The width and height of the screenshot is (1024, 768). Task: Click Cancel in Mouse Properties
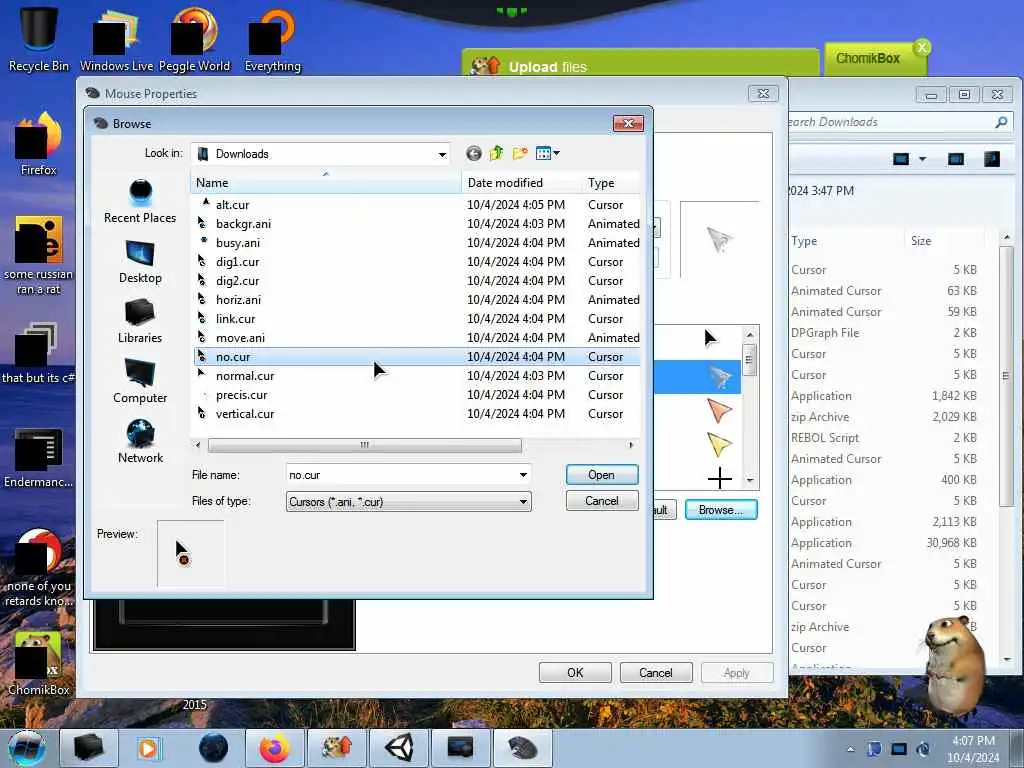point(656,673)
